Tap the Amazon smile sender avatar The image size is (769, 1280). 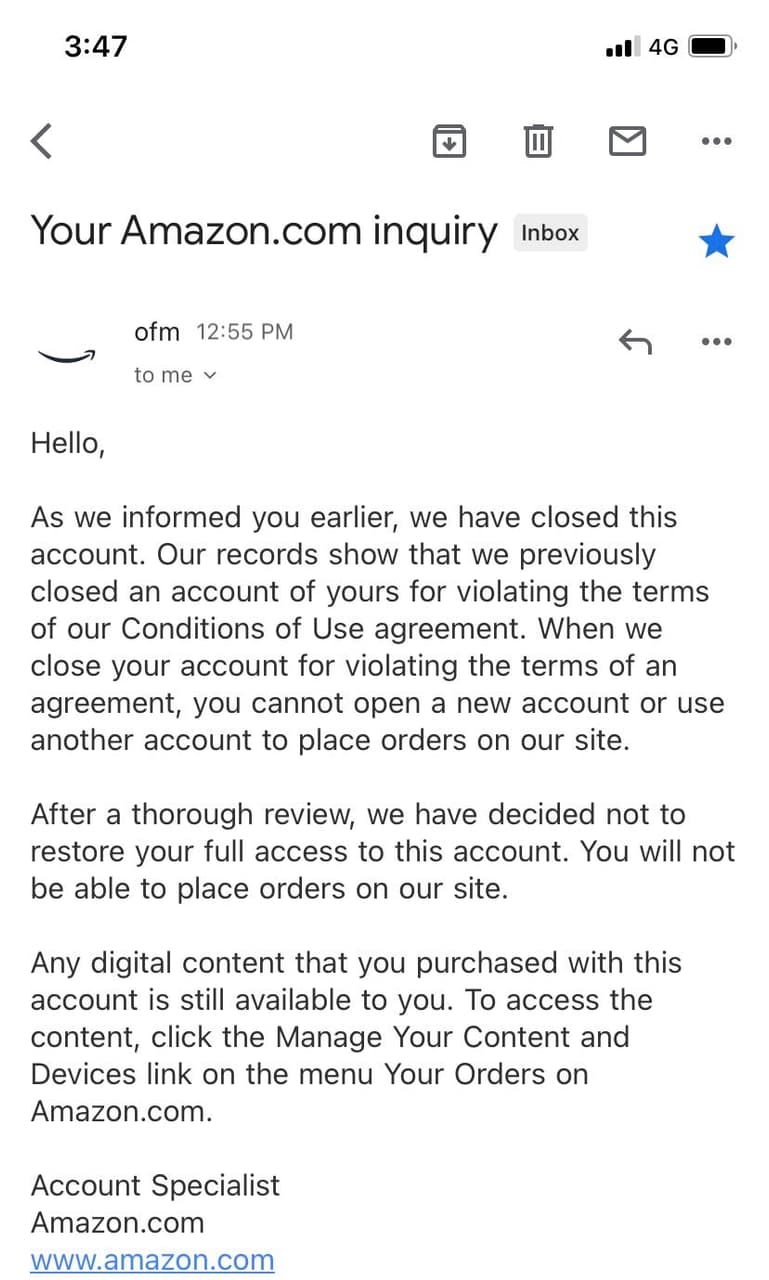pos(66,354)
